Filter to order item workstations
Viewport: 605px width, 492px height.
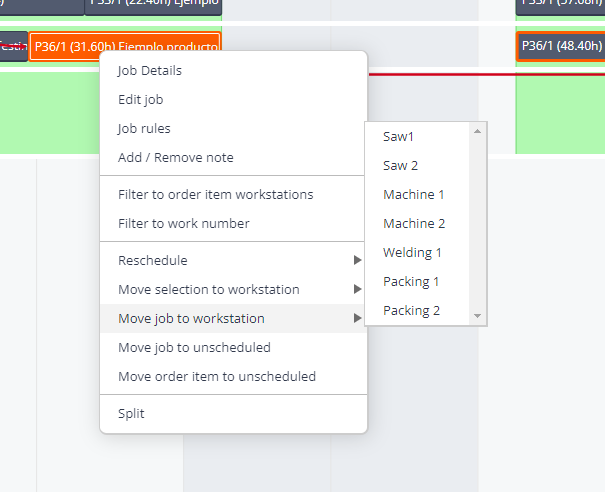coord(216,195)
